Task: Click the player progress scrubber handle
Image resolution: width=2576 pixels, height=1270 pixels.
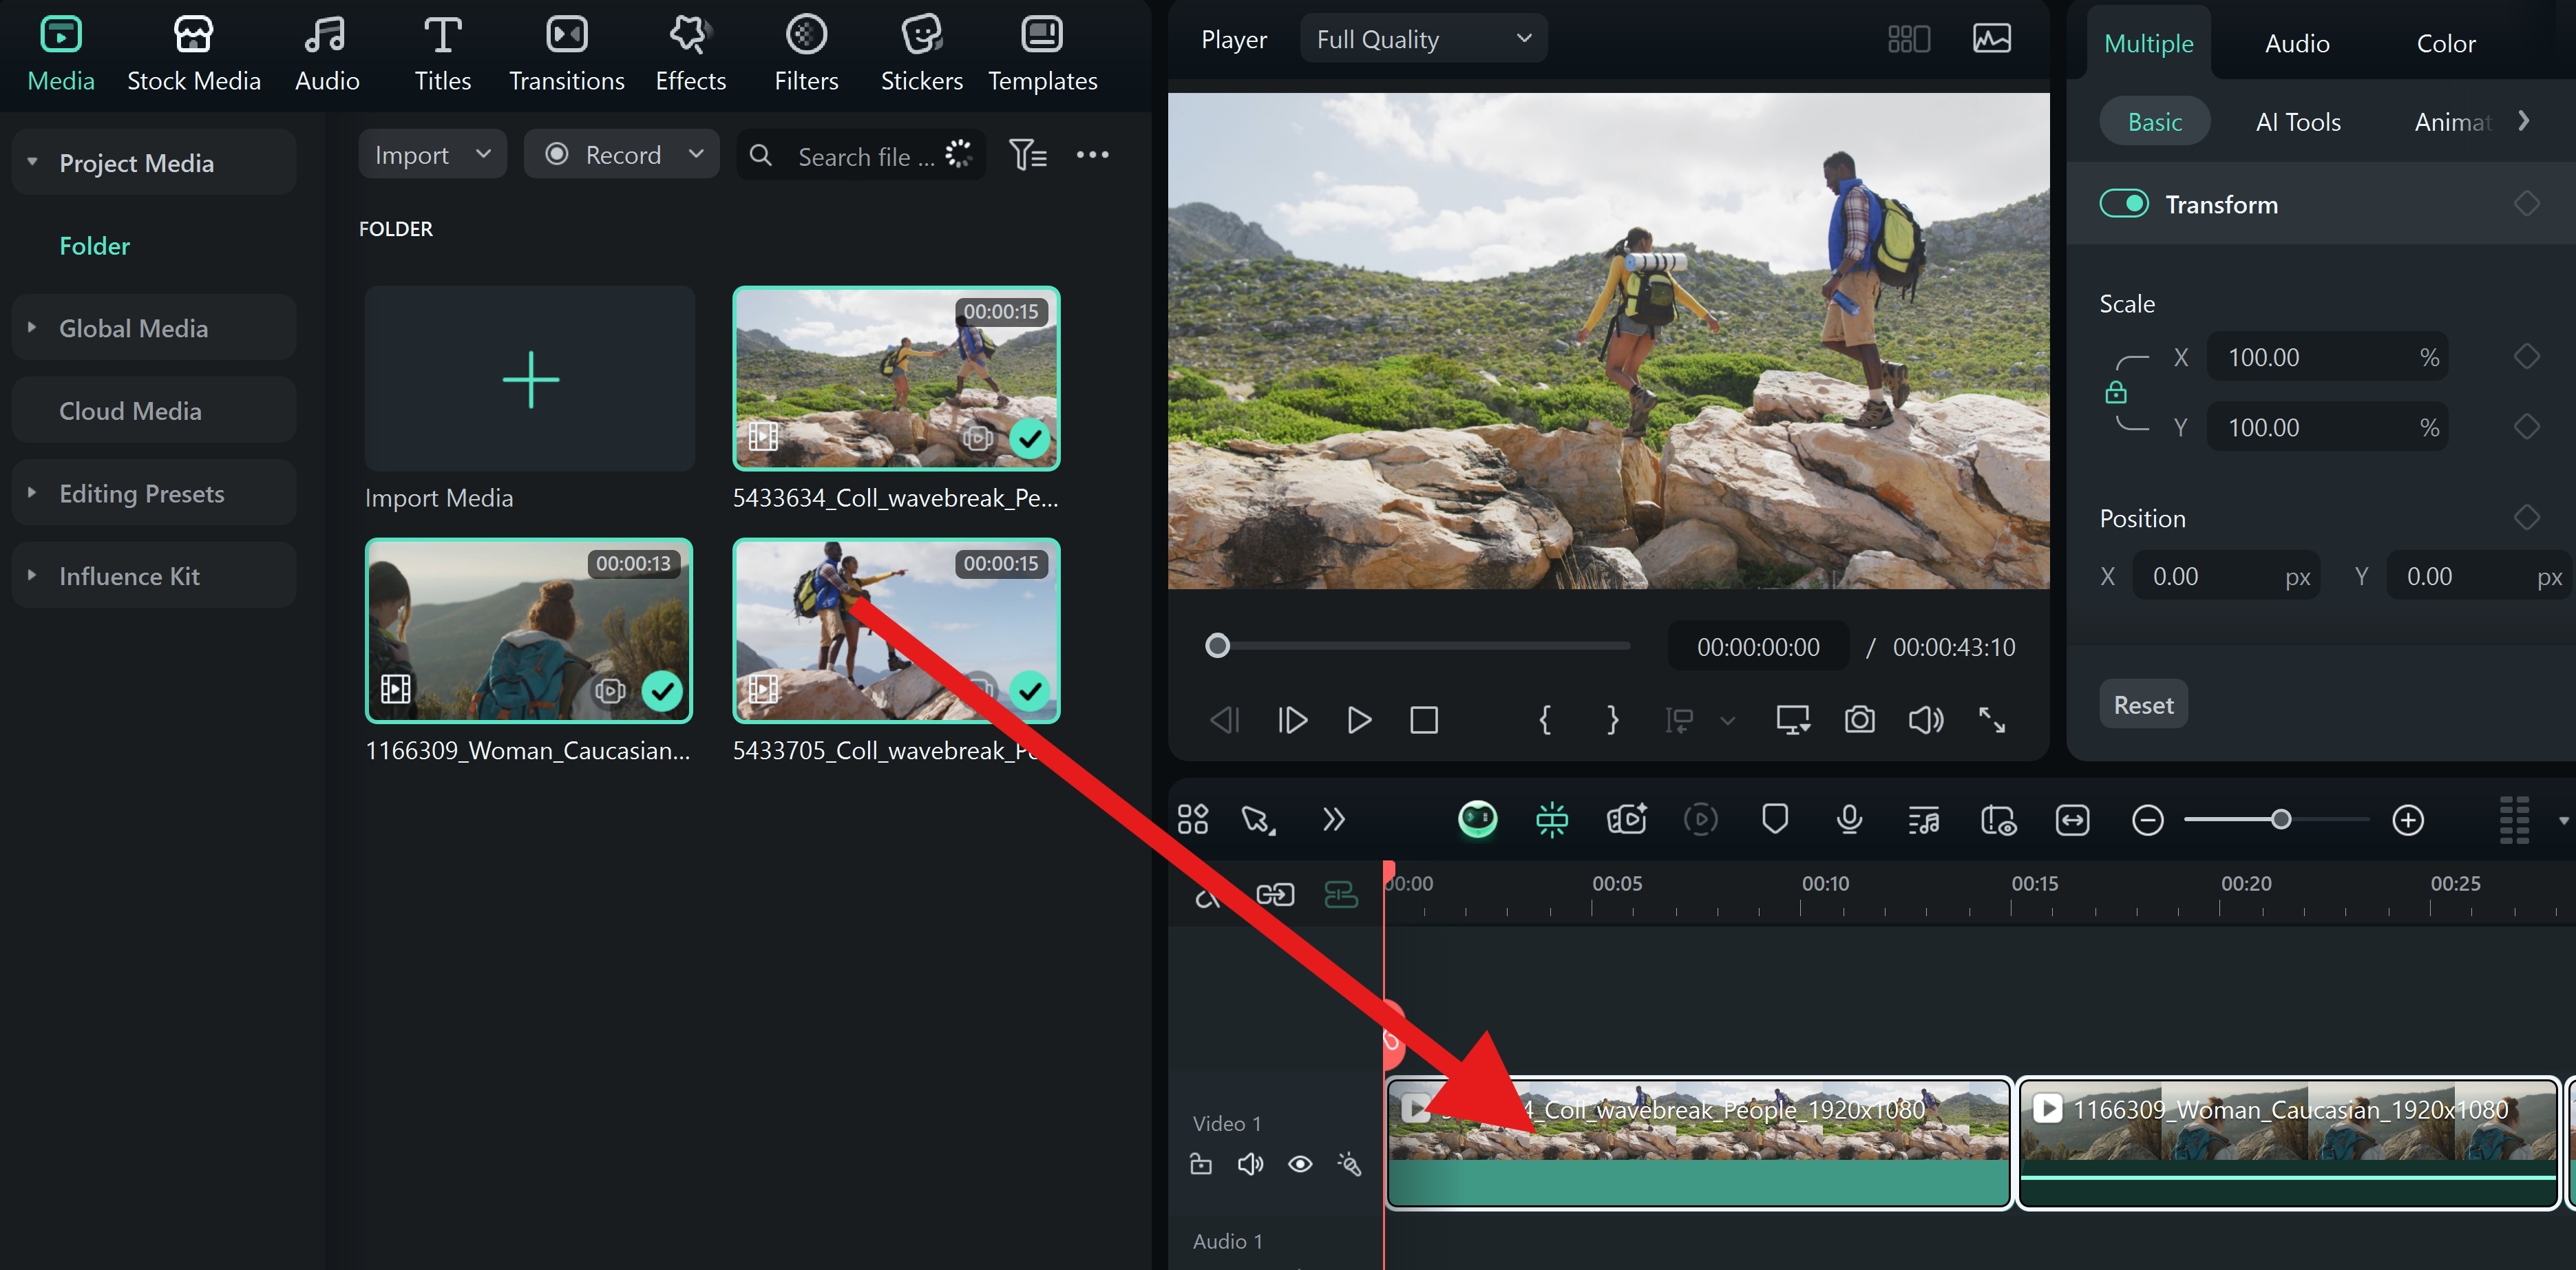Action: (1217, 646)
